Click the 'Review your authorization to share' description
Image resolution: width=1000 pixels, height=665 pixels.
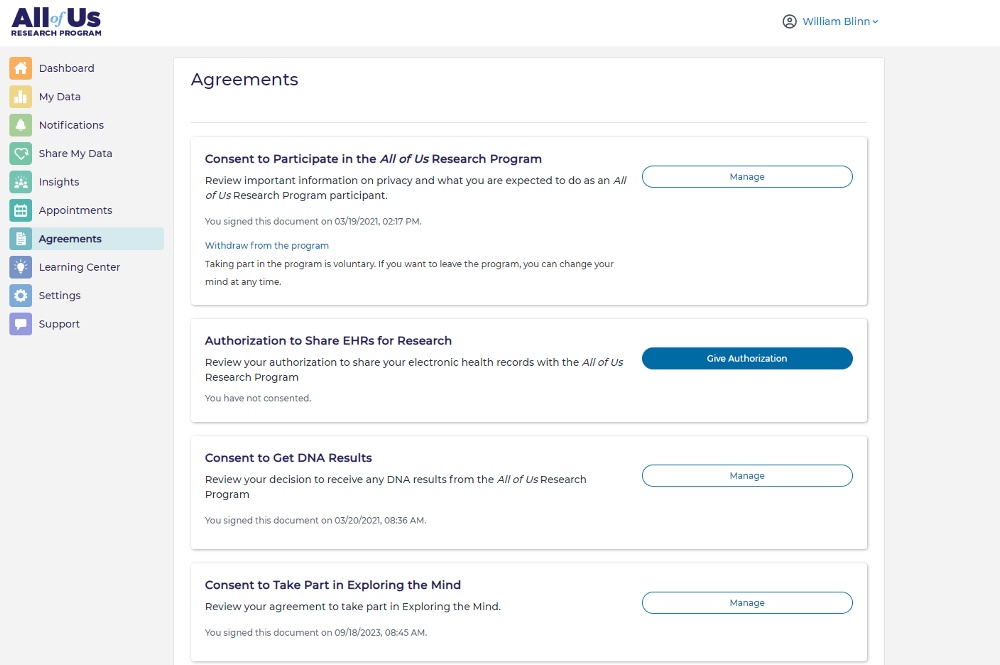click(414, 370)
